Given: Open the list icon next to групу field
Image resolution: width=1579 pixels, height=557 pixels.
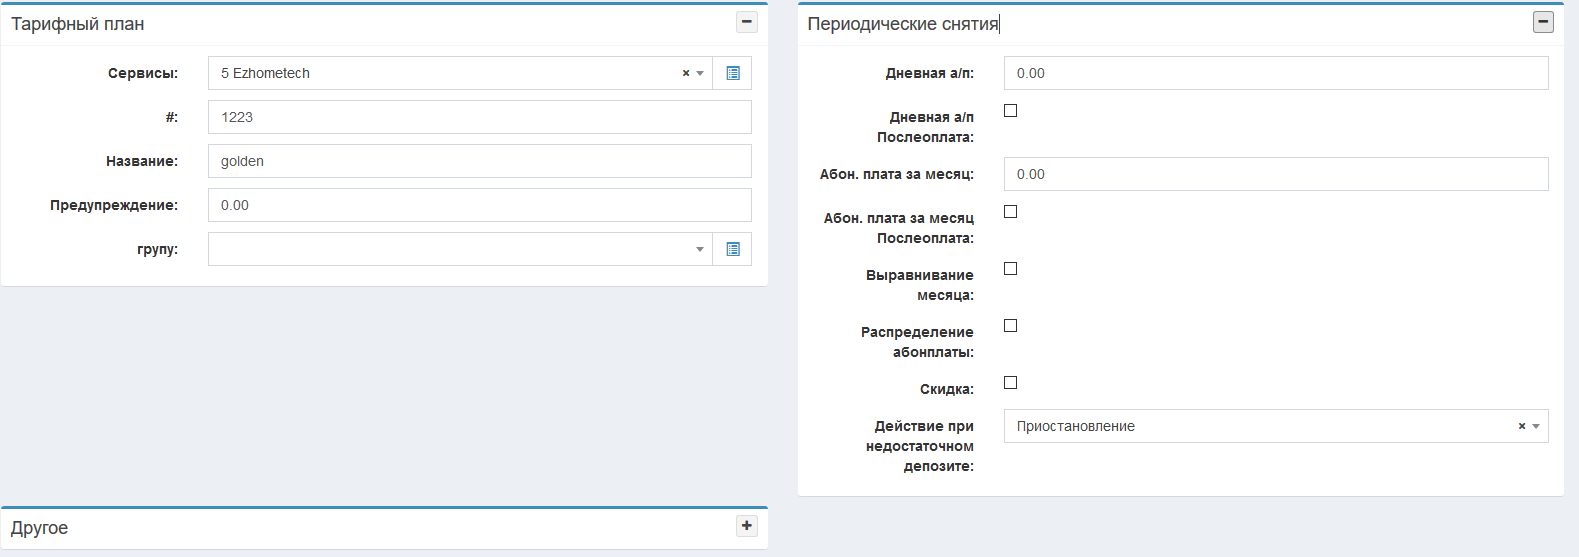Looking at the screenshot, I should pyautogui.click(x=733, y=249).
